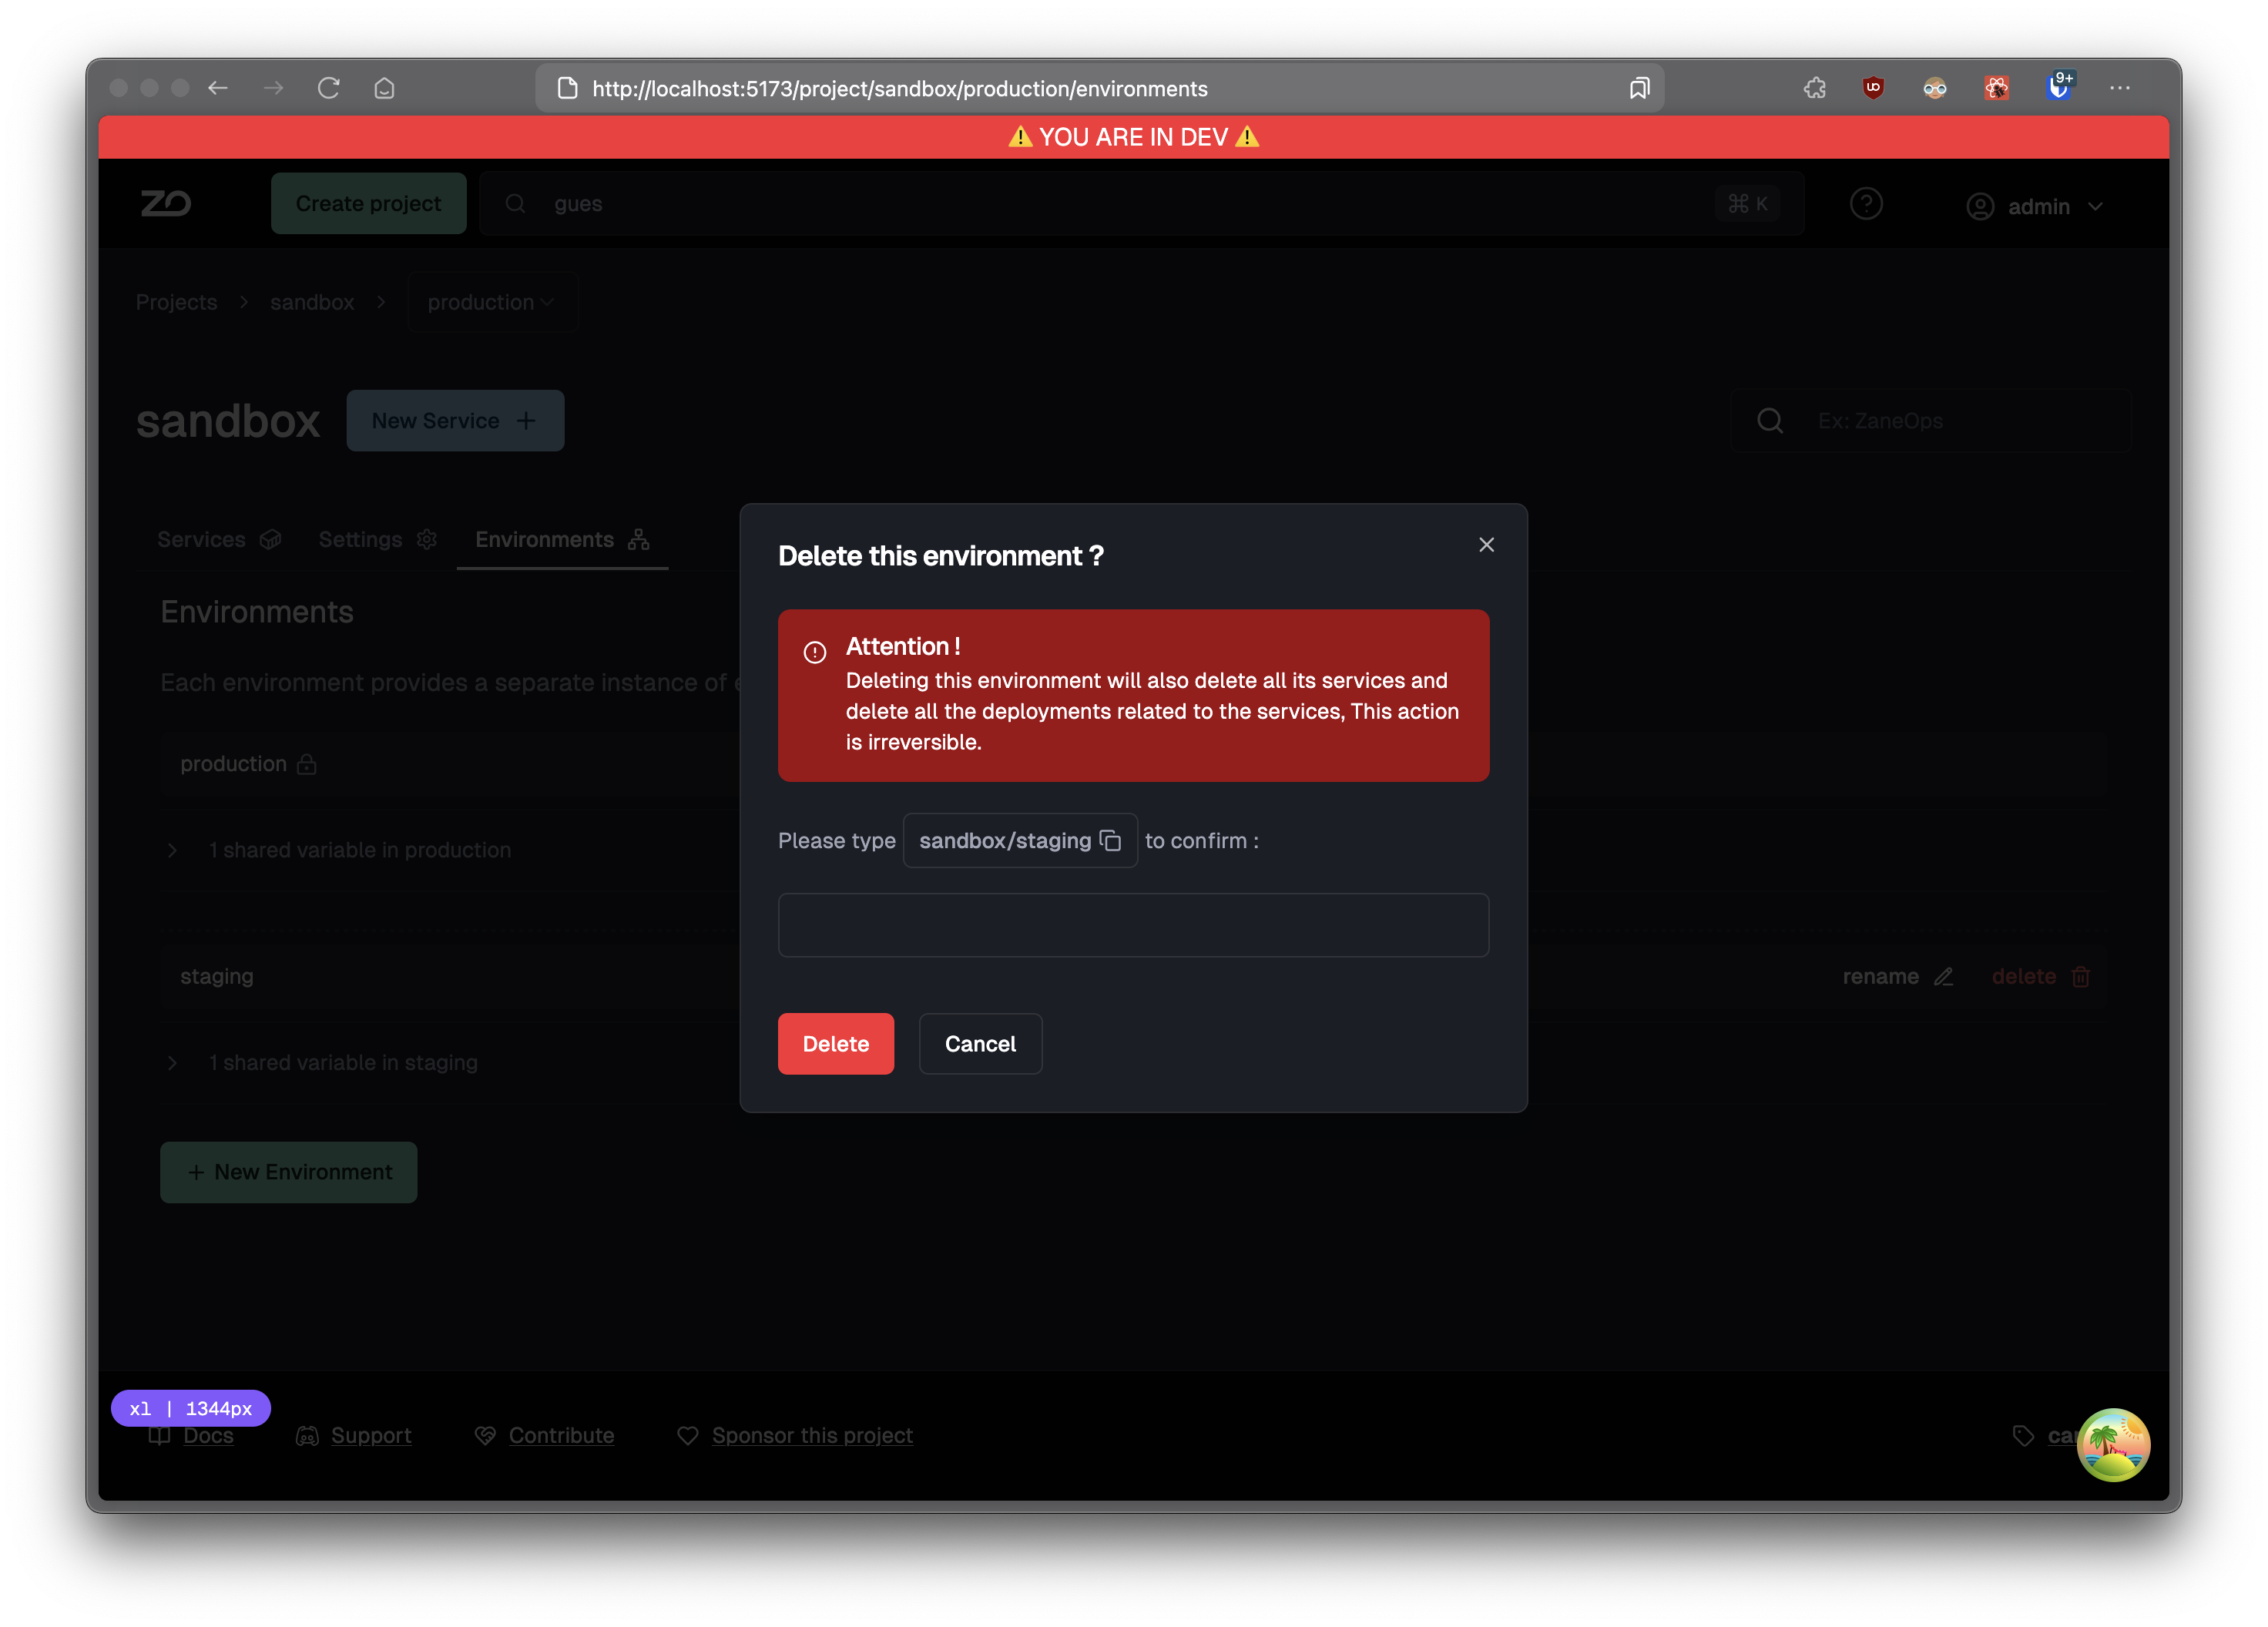
Task: Click the pencil icon next to rename
Action: click(1943, 976)
